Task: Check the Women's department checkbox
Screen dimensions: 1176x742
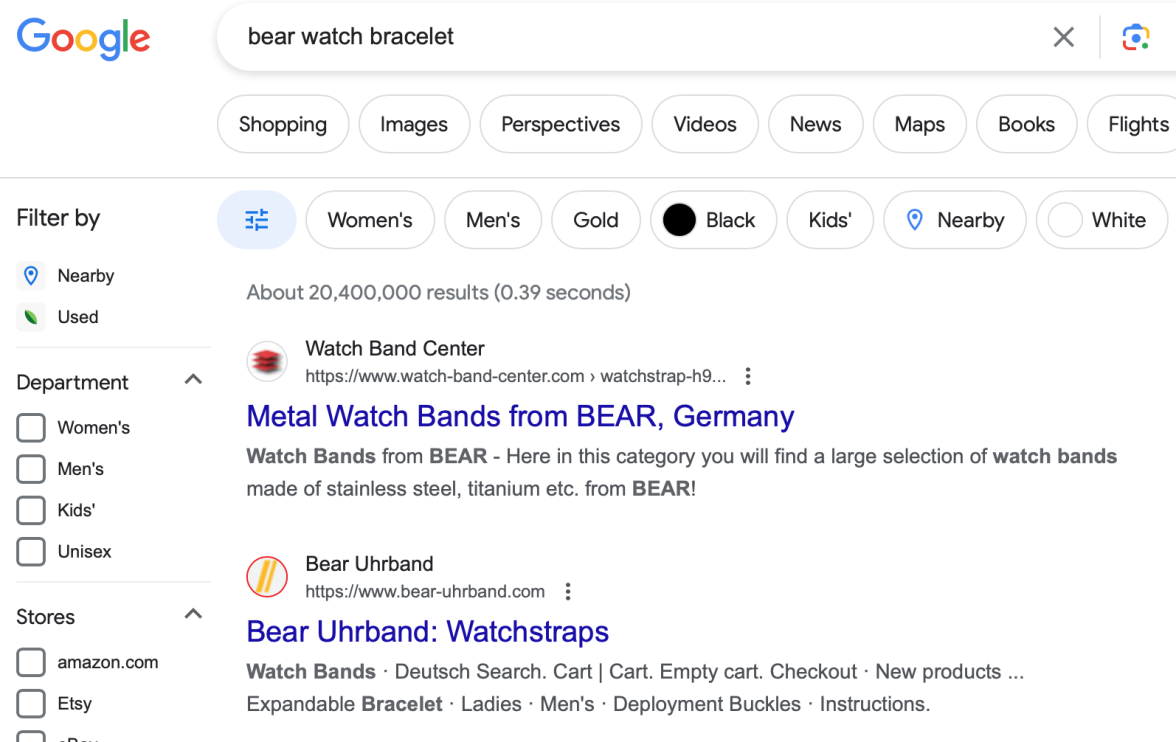Action: [31, 428]
